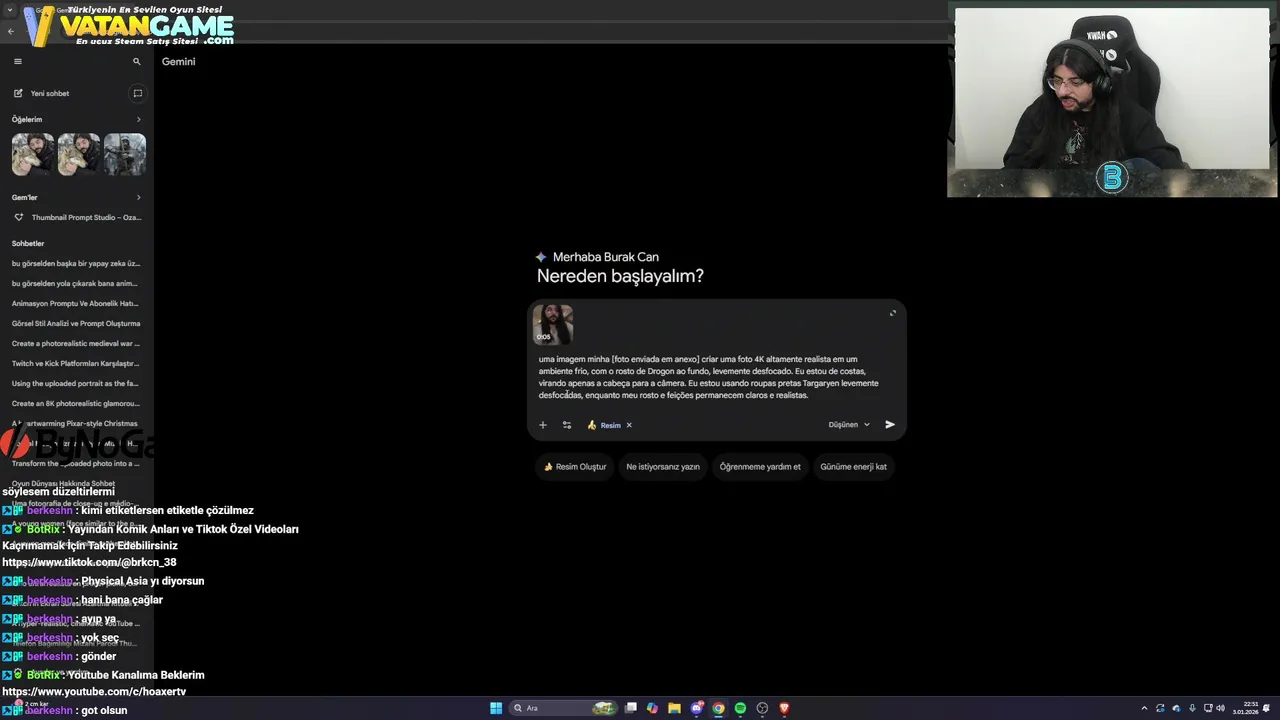Expand the Öğelerim section arrow

point(139,119)
